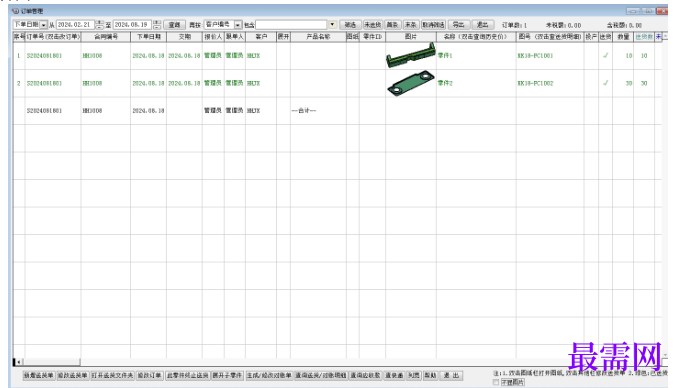
Task: Expand the 客户编号 filter field dropdown
Action: click(238, 25)
